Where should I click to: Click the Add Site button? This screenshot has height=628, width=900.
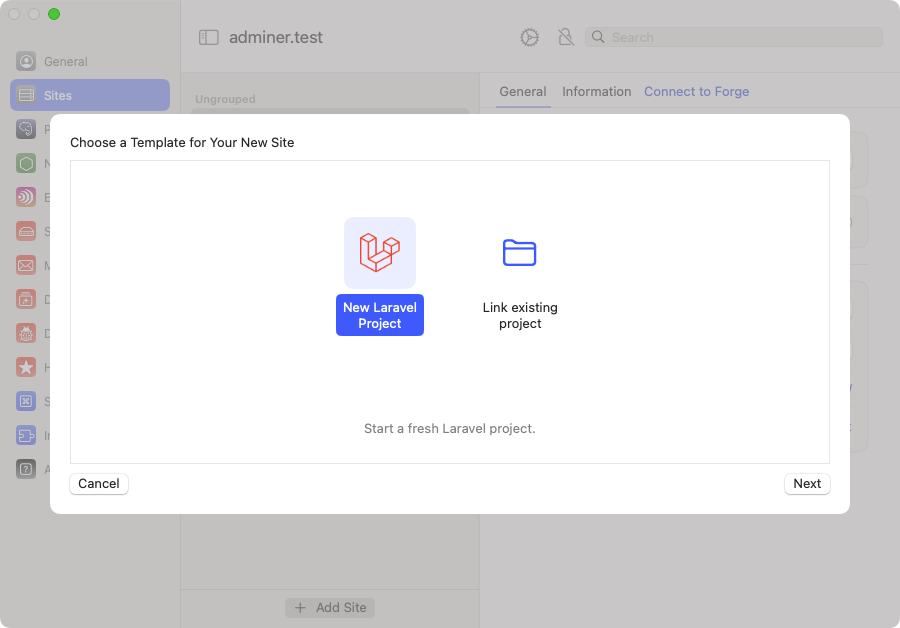[330, 607]
